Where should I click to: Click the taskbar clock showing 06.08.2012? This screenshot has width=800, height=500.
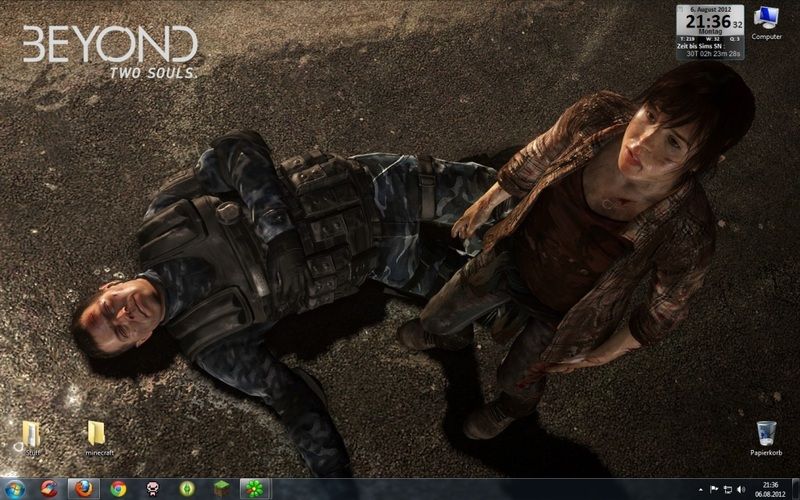(x=770, y=489)
